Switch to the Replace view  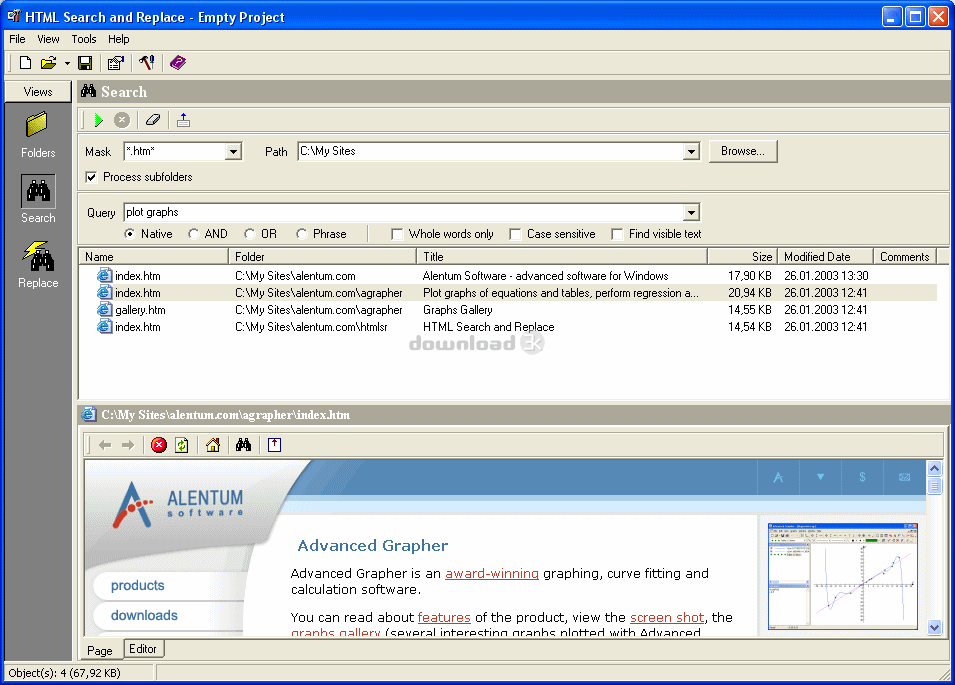click(38, 265)
